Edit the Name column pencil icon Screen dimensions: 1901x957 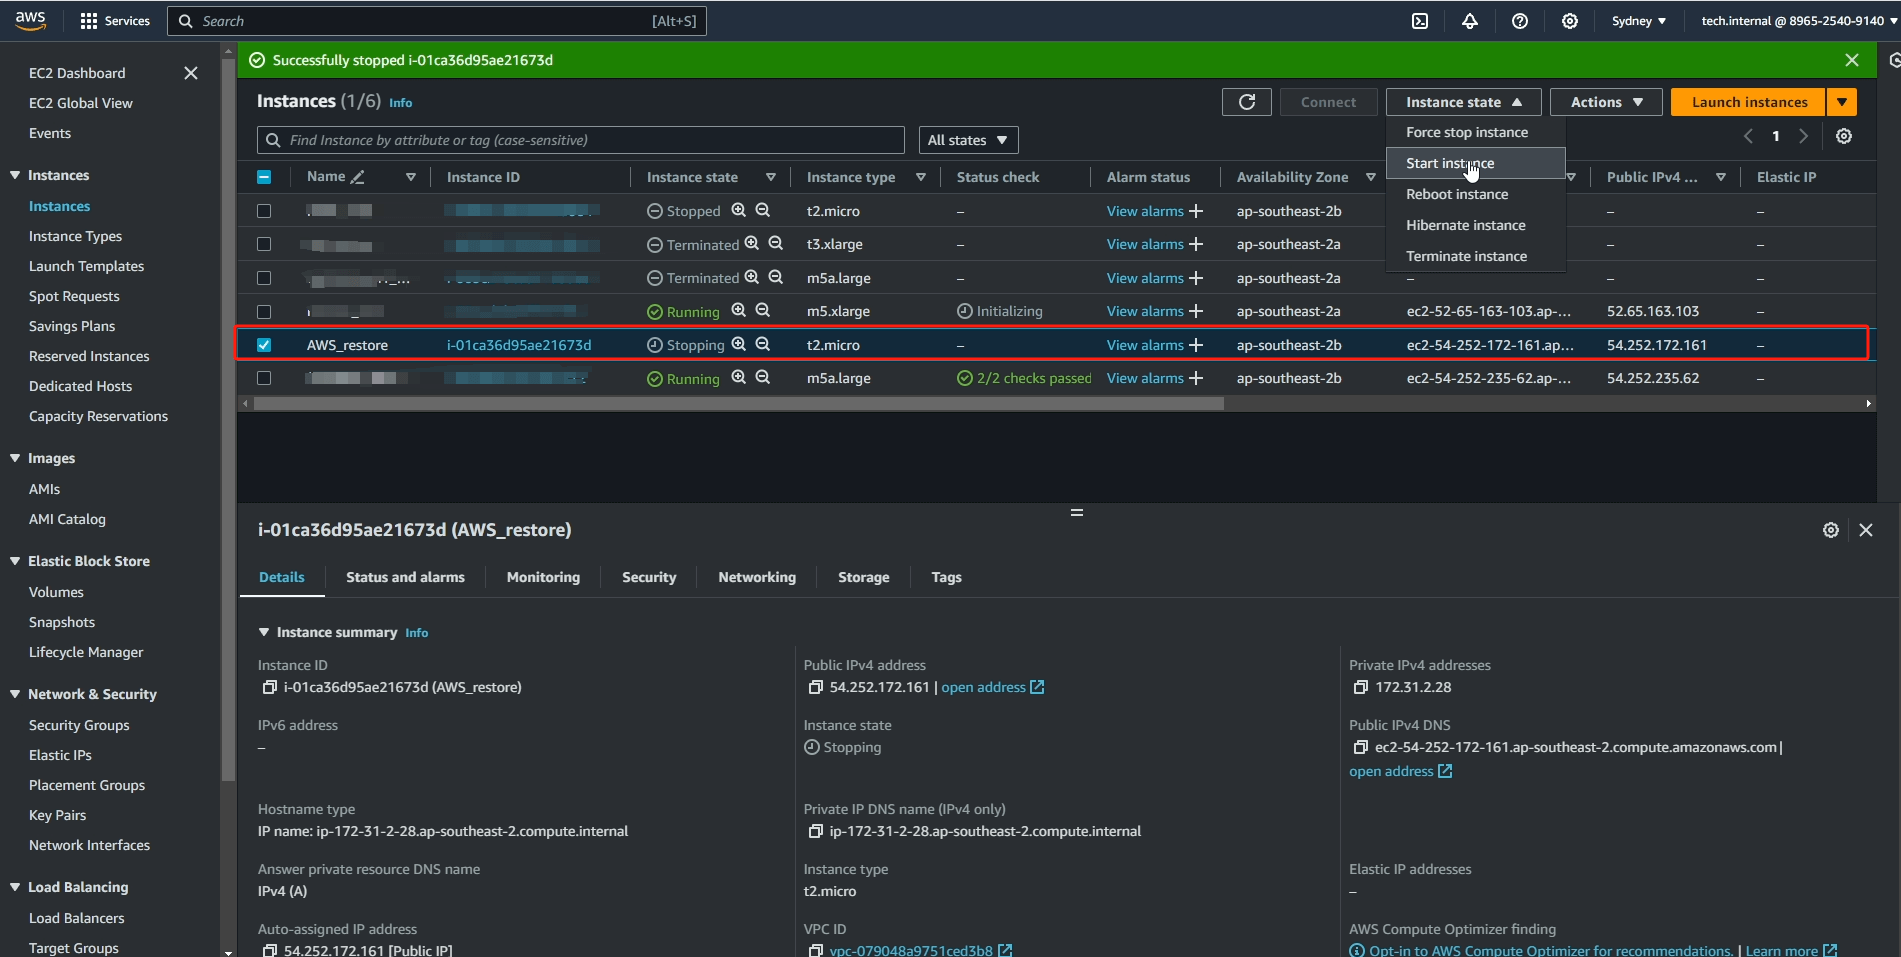(x=357, y=177)
